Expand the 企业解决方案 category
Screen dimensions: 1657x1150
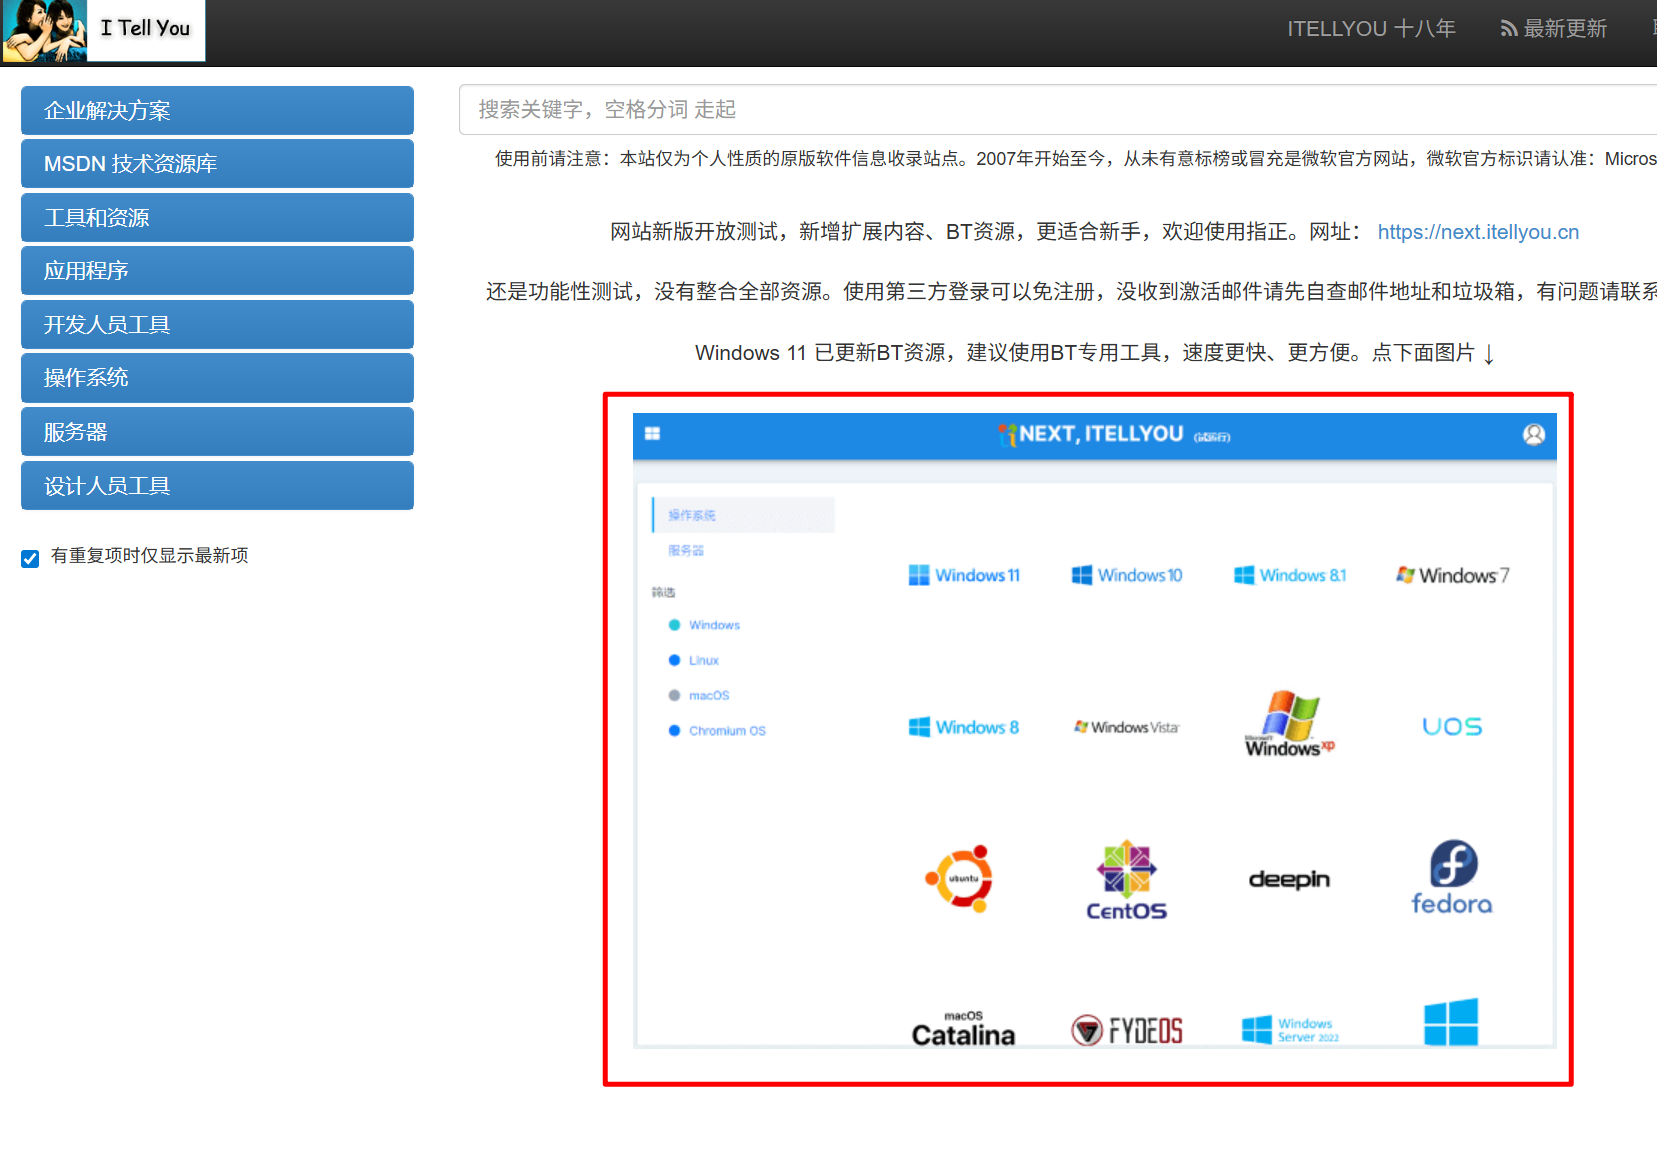tap(217, 110)
